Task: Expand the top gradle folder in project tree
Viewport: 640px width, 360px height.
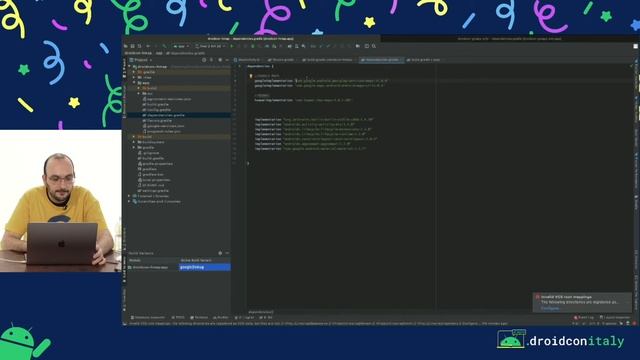Action: pos(134,72)
